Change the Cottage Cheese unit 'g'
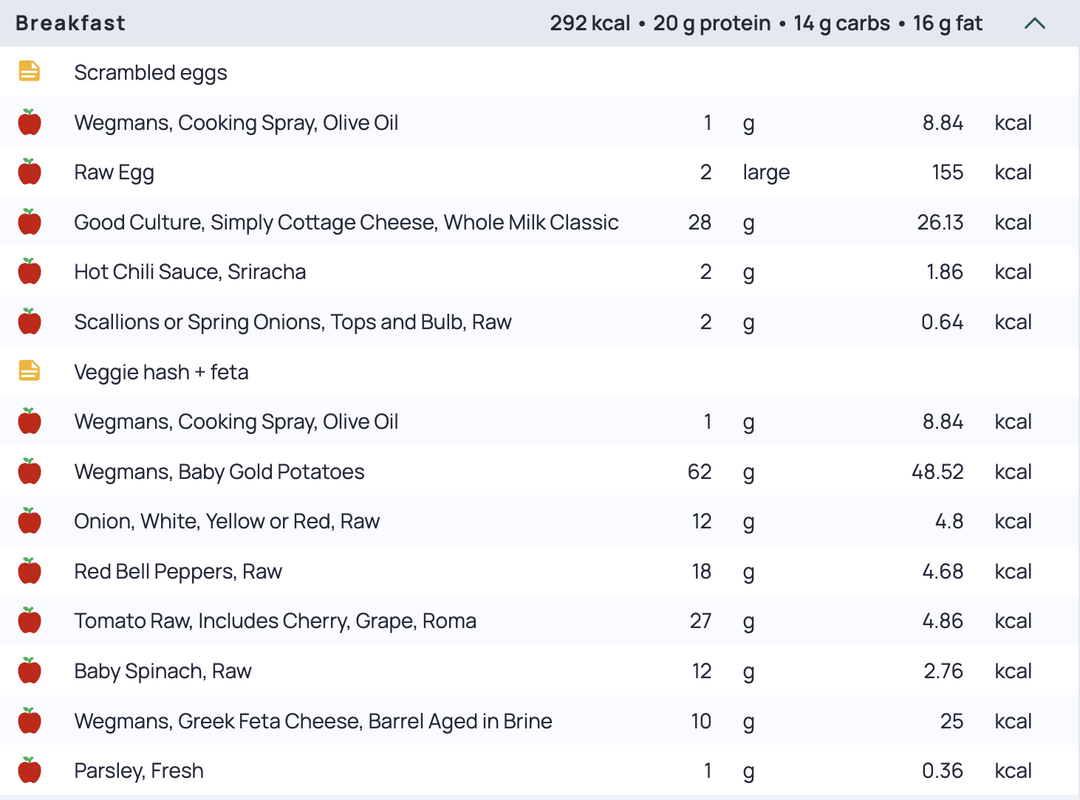The image size is (1080, 800). 749,223
